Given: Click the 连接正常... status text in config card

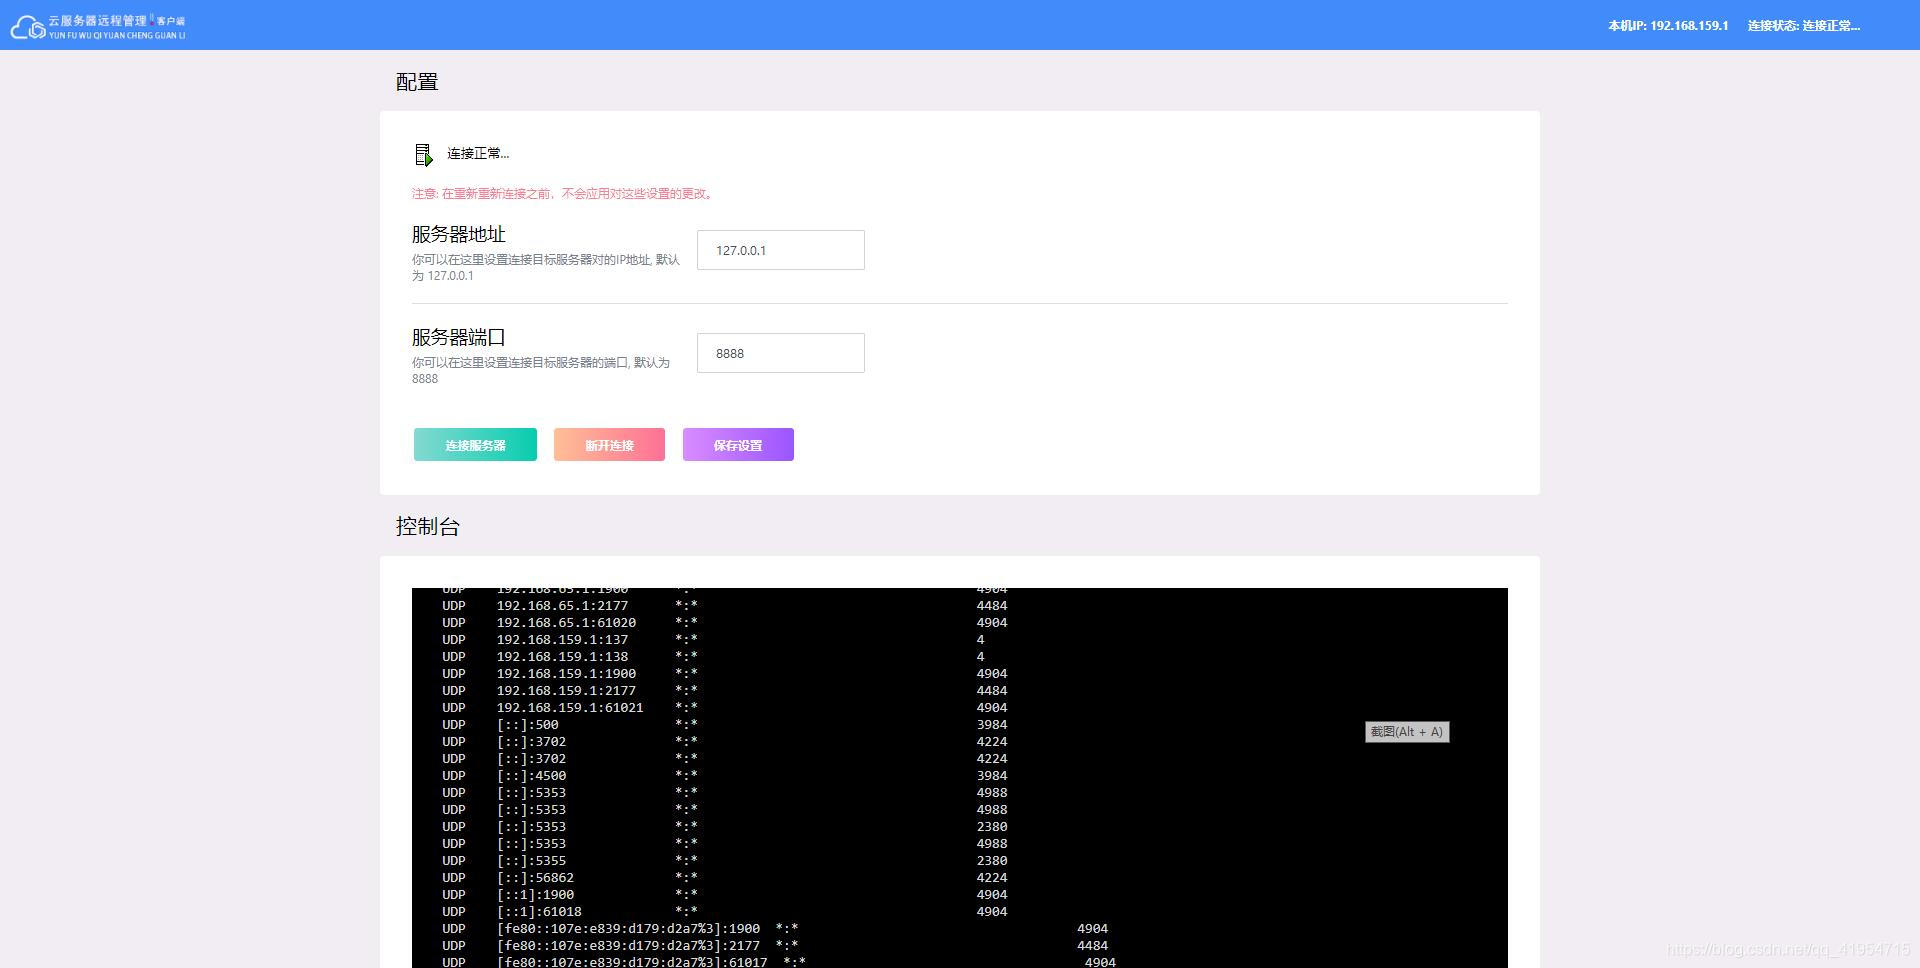Looking at the screenshot, I should click(478, 154).
